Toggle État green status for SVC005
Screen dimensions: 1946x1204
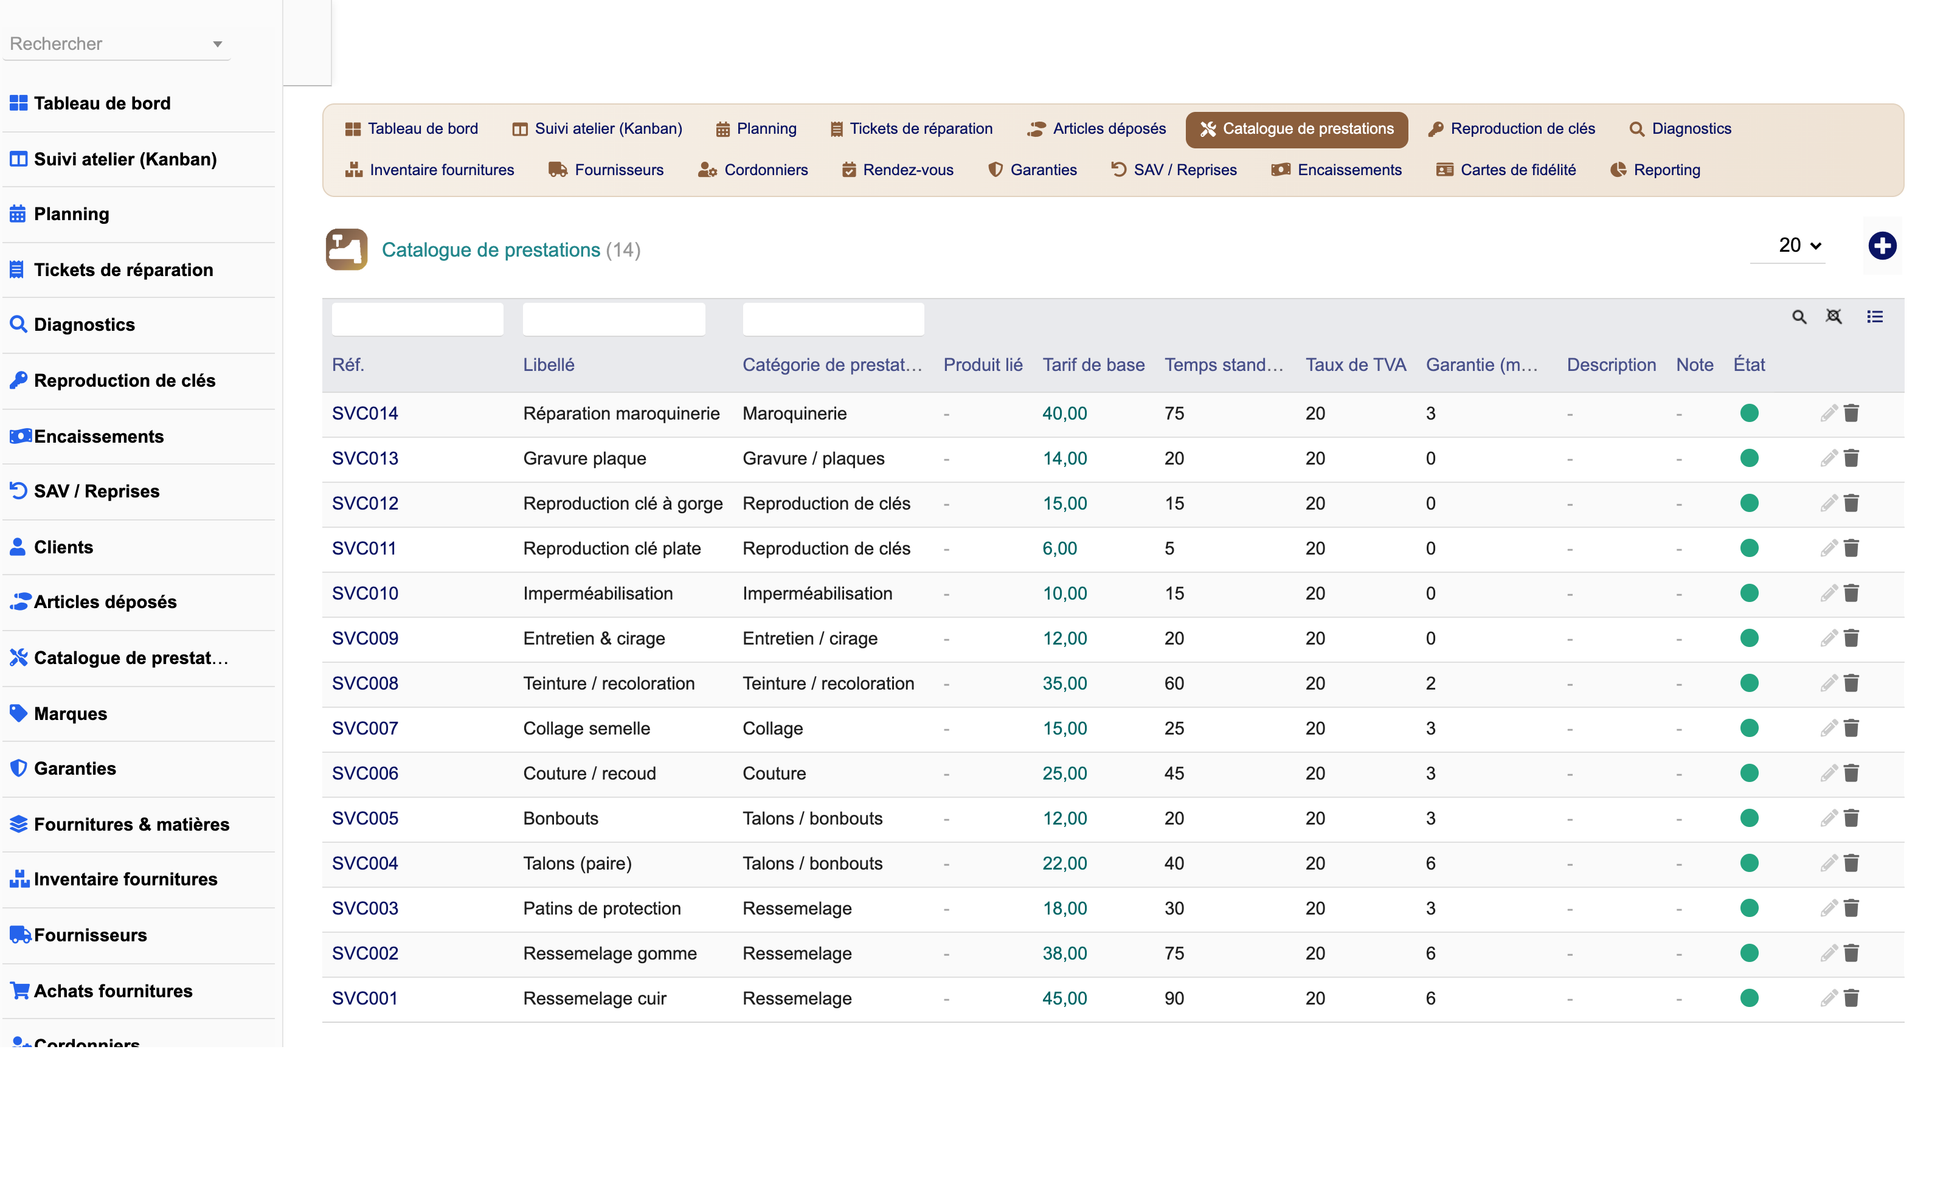pyautogui.click(x=1749, y=818)
